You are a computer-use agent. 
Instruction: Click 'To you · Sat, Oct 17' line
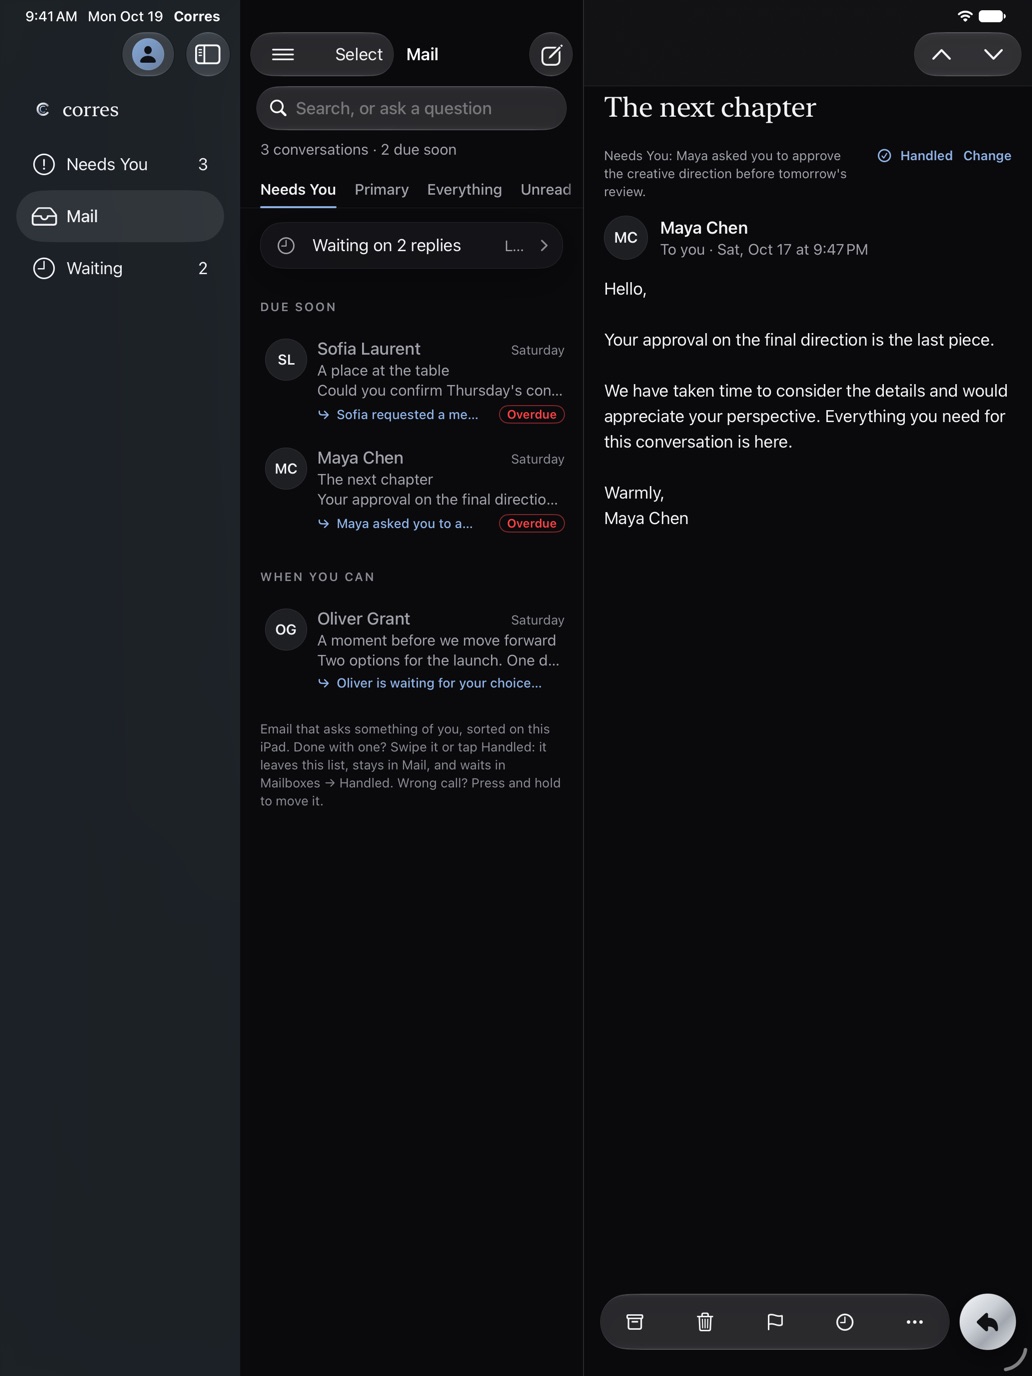tap(764, 250)
